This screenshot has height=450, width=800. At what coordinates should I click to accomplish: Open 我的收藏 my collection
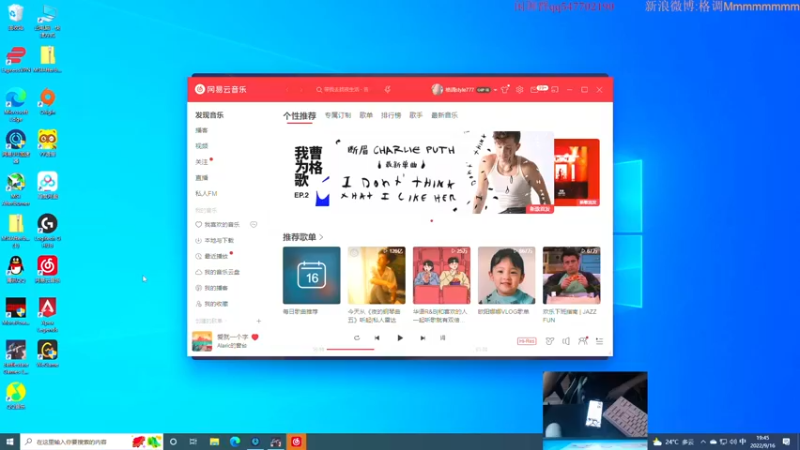pos(212,304)
